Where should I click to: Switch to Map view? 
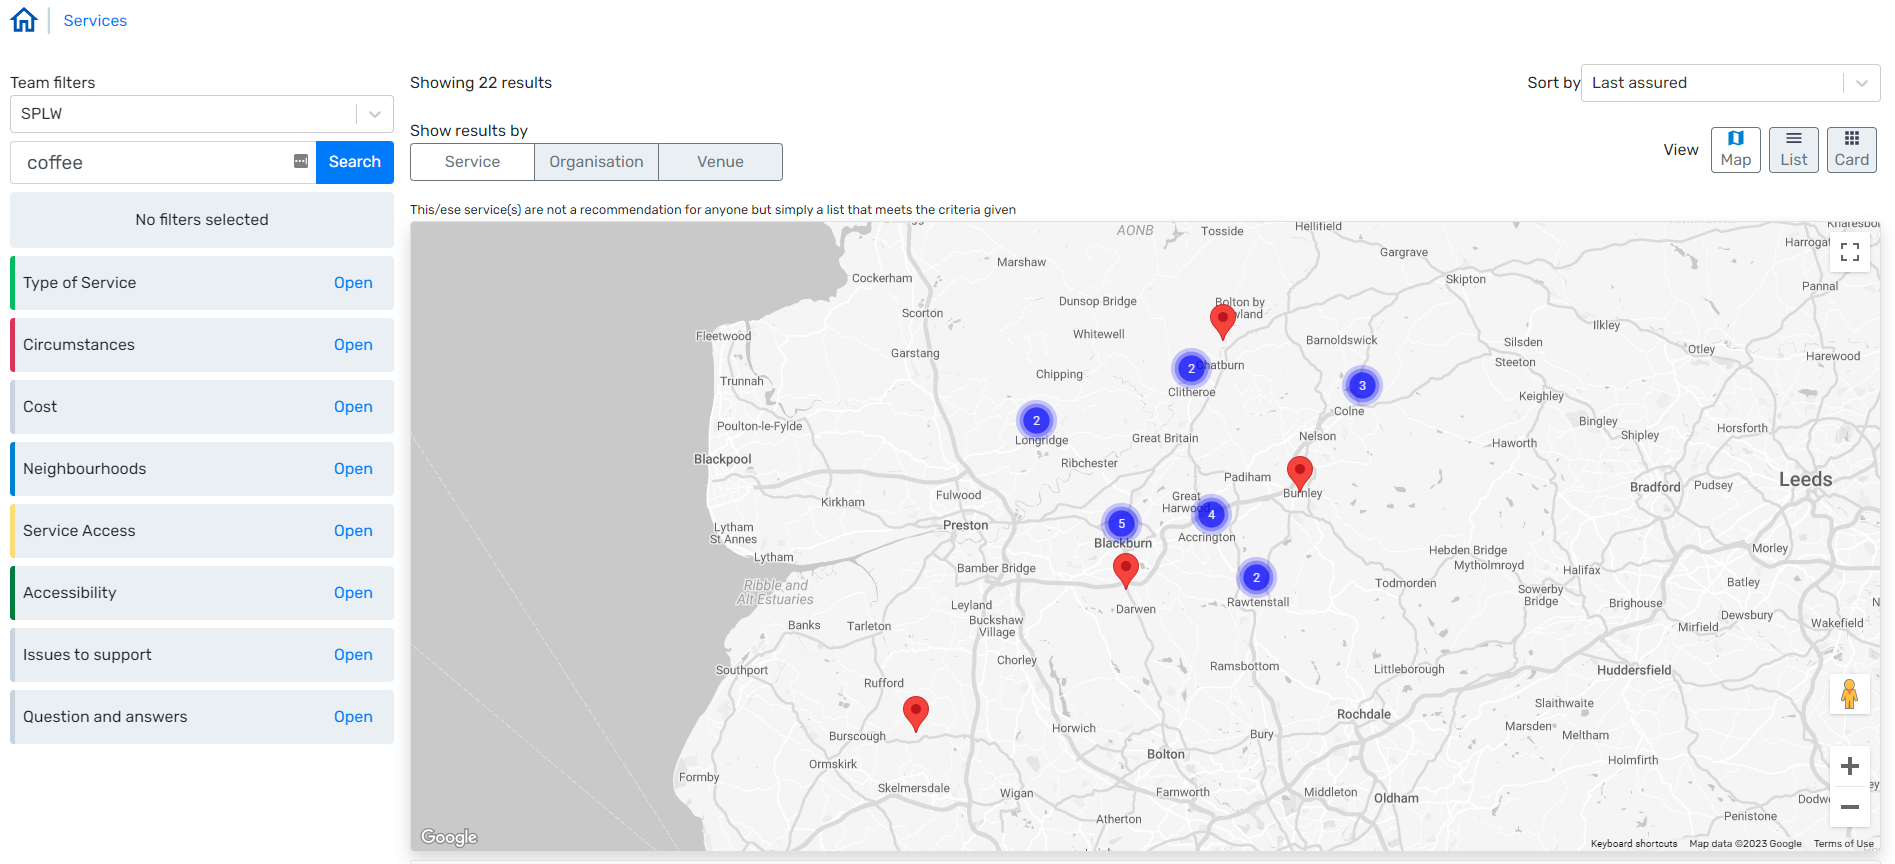[x=1735, y=150]
